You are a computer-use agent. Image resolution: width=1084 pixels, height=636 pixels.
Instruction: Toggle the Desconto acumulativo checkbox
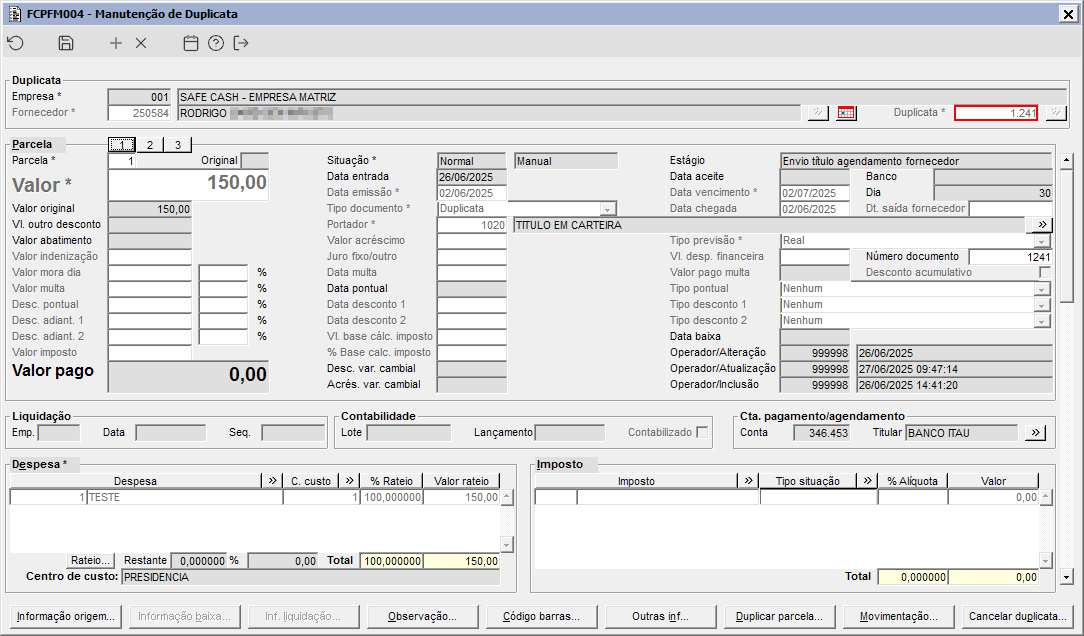point(1045,273)
